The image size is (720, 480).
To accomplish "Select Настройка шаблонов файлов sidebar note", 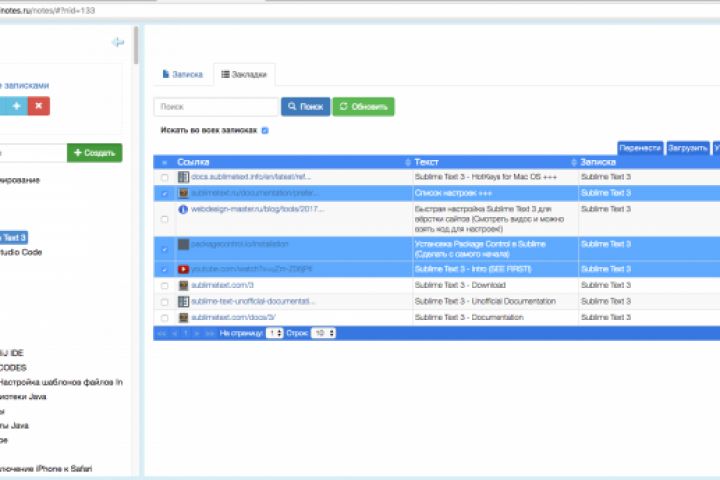I will tap(61, 382).
